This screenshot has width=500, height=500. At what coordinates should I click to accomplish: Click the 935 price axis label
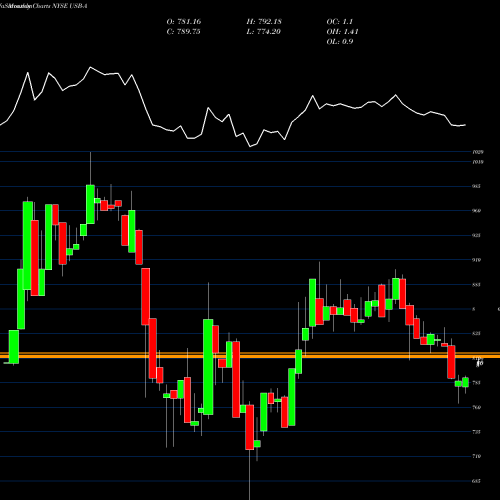(x=476, y=236)
